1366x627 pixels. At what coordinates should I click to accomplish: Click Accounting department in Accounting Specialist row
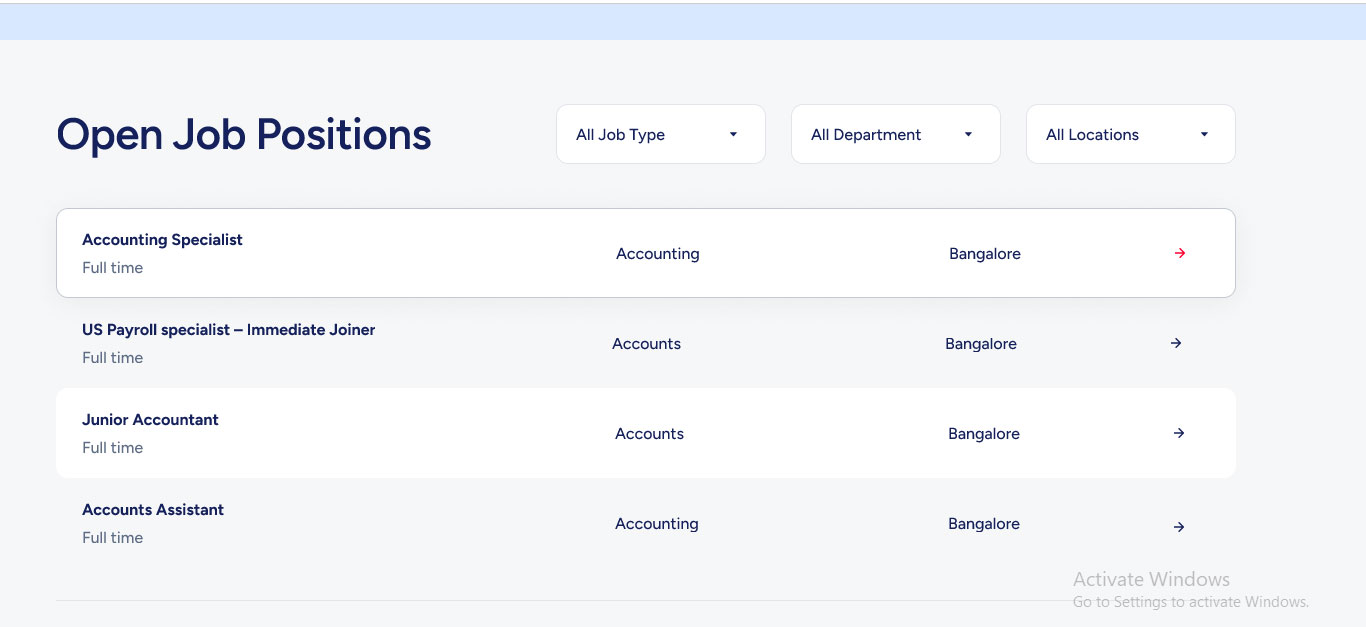pos(657,254)
